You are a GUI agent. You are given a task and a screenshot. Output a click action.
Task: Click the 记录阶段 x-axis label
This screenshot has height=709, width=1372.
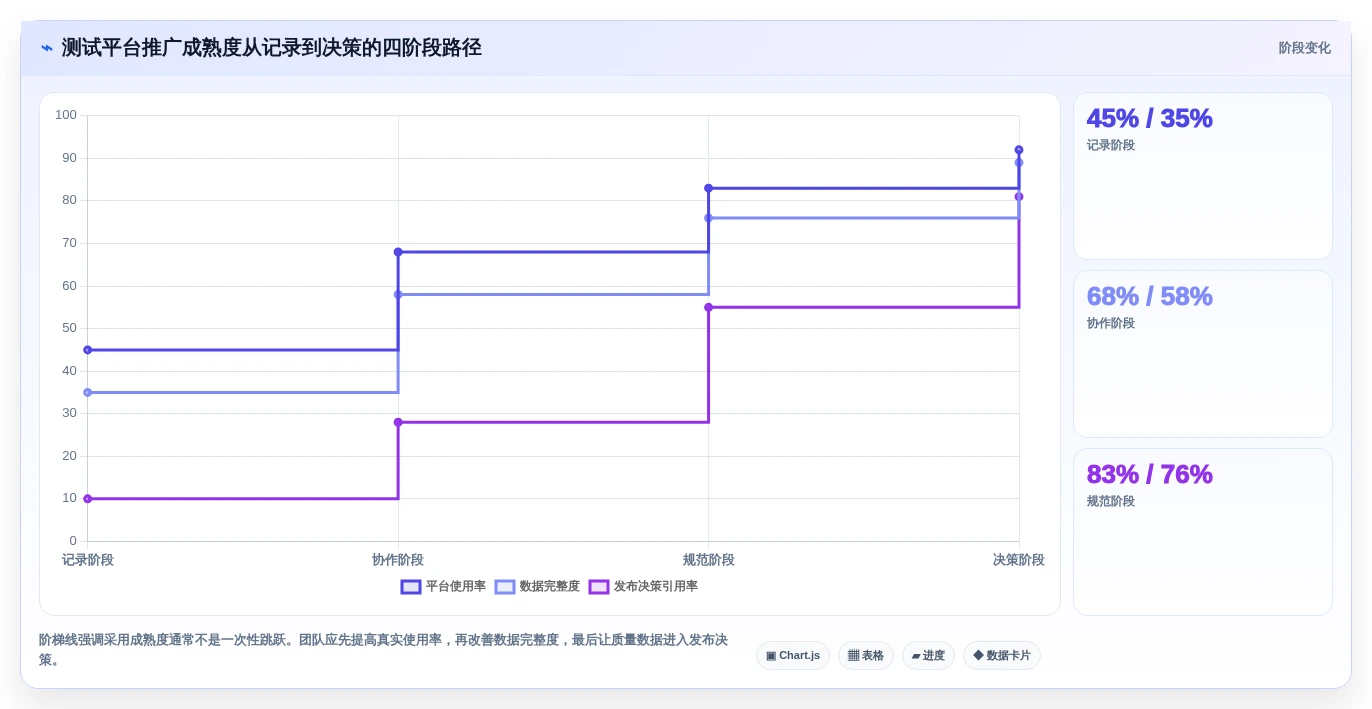click(x=88, y=560)
